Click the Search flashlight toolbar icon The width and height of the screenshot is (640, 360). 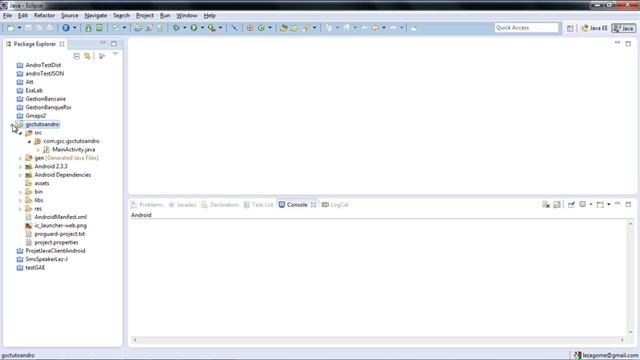[306, 28]
